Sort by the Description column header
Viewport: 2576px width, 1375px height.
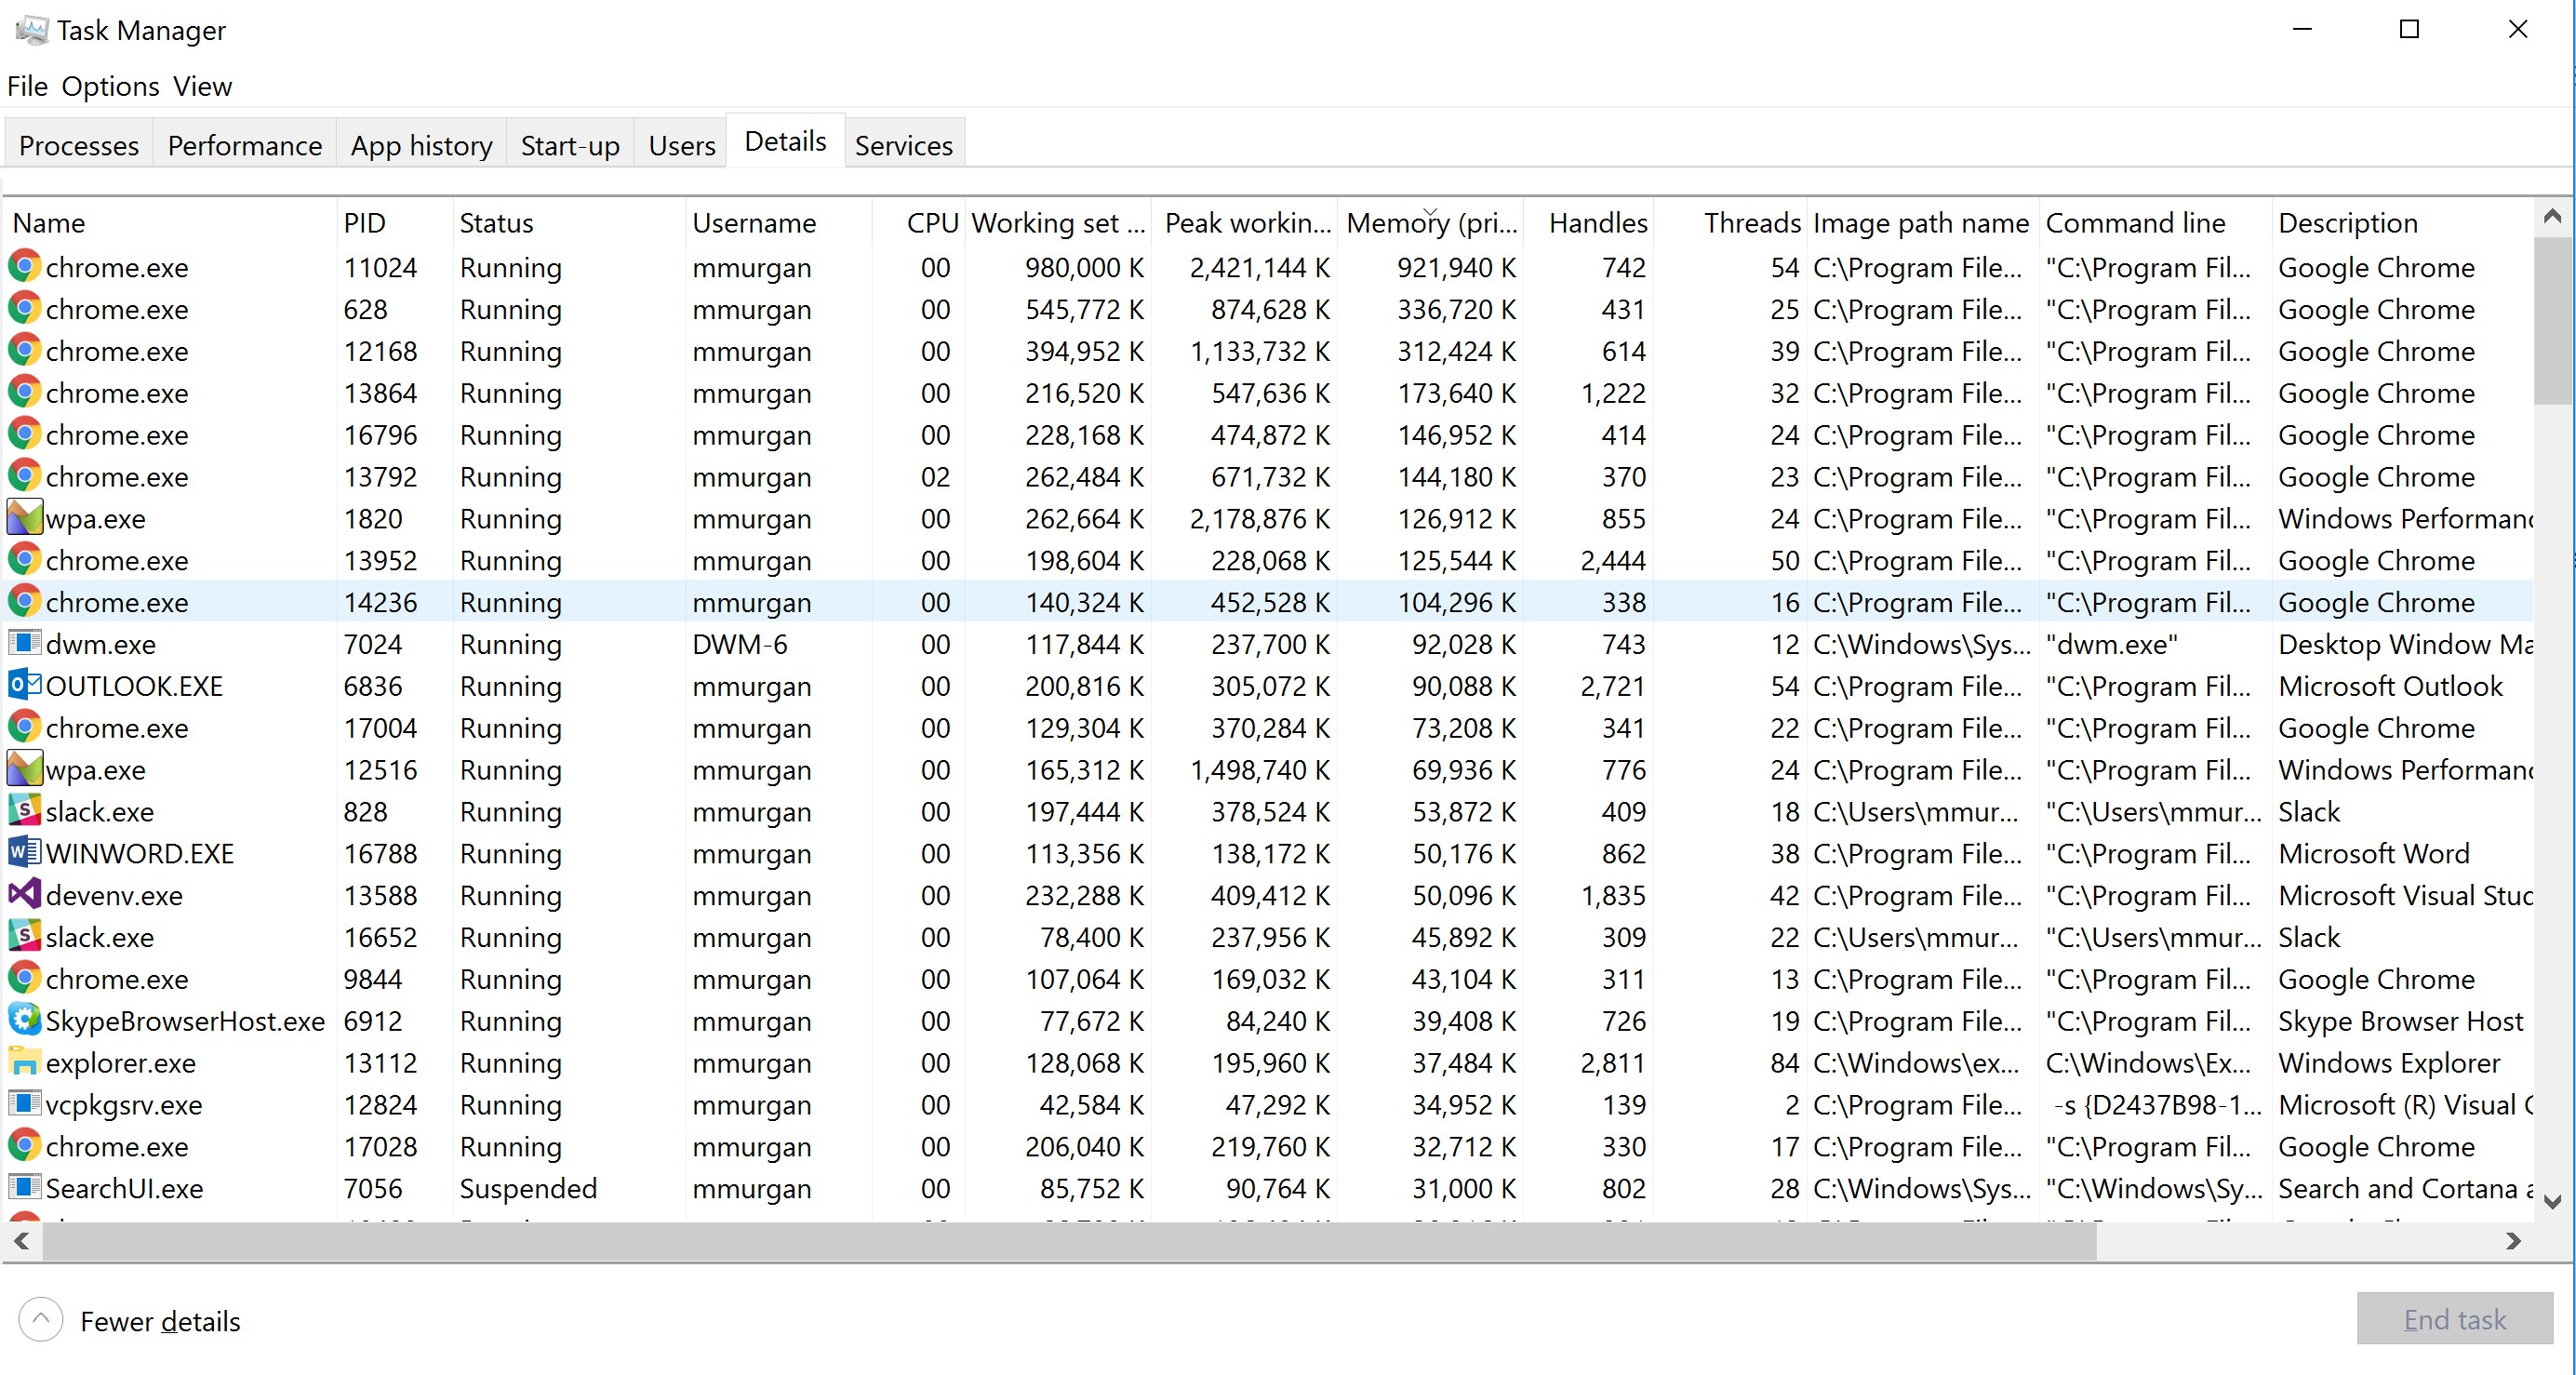click(2402, 222)
